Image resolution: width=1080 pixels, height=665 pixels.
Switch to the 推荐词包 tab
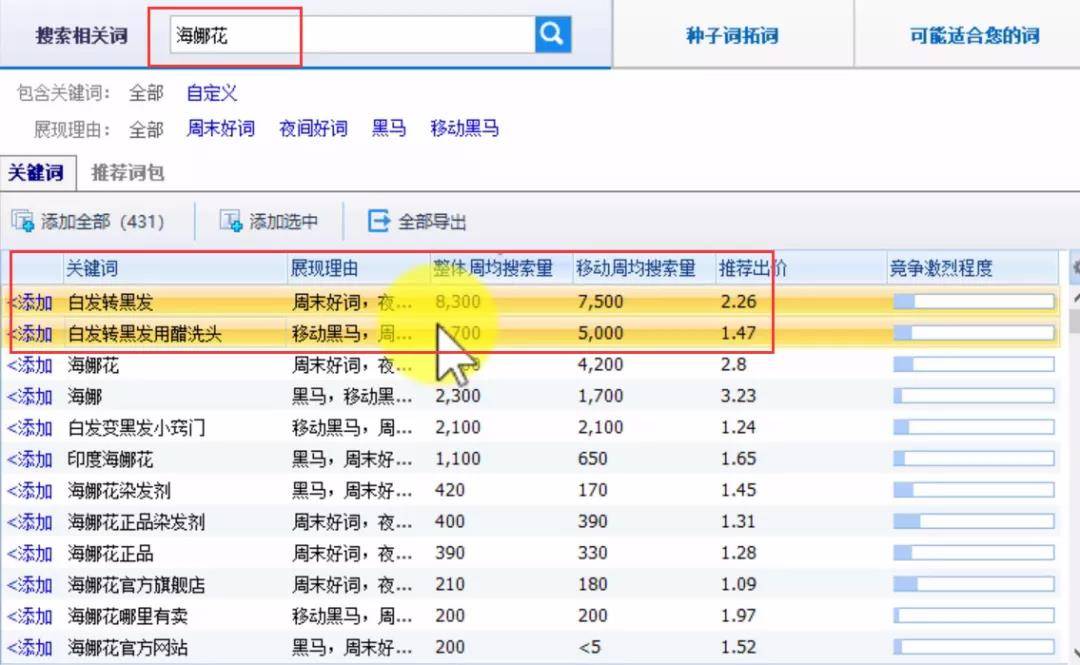point(128,172)
